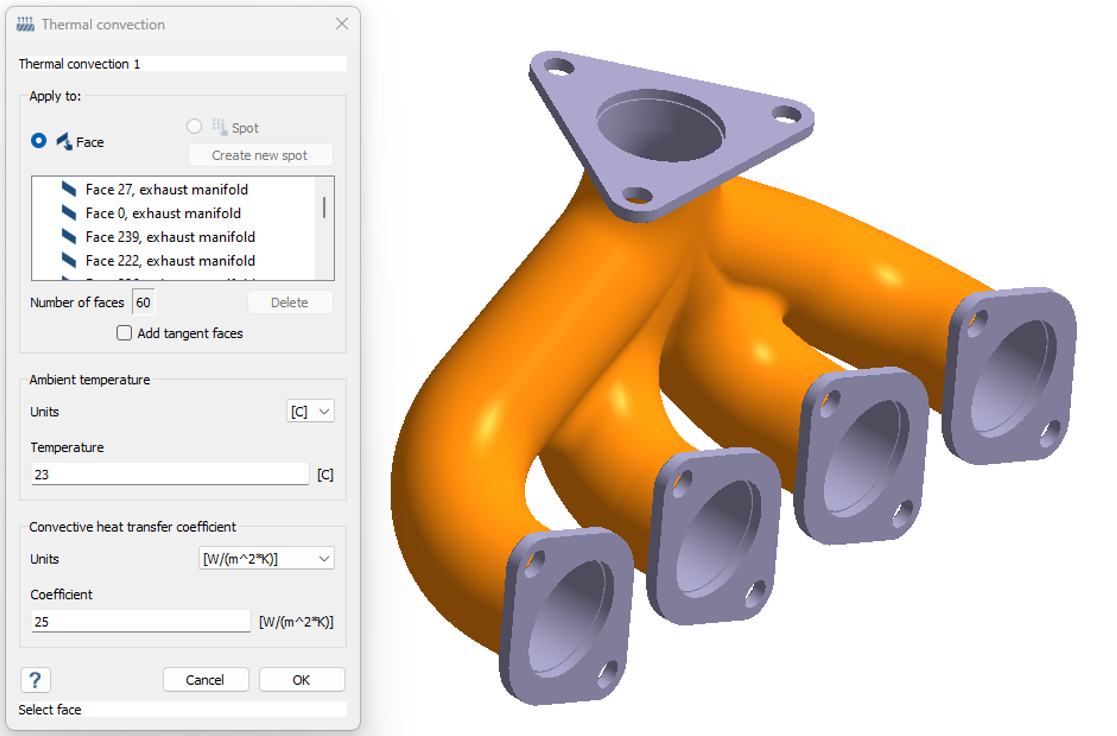Click the face icon beside Face 27
This screenshot has width=1117, height=736.
point(69,189)
